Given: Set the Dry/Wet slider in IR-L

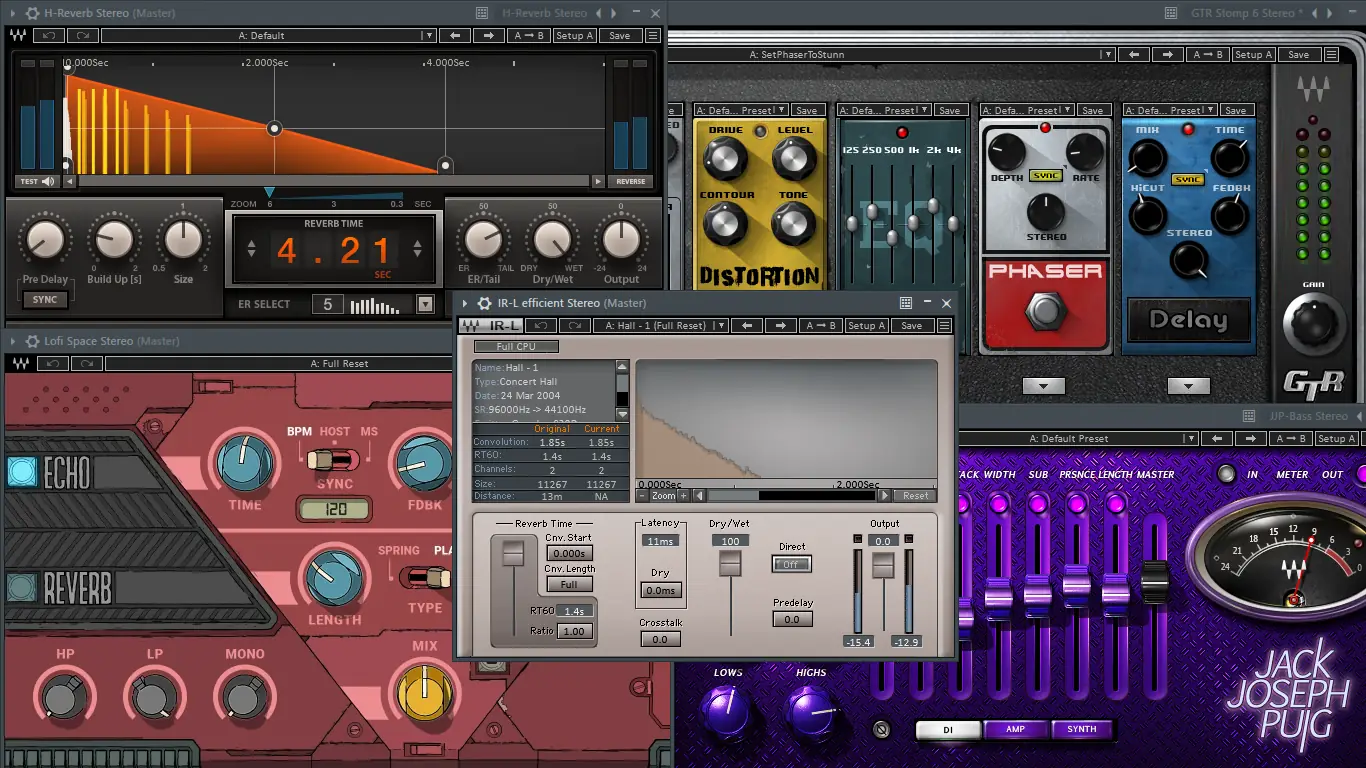Looking at the screenshot, I should (730, 563).
